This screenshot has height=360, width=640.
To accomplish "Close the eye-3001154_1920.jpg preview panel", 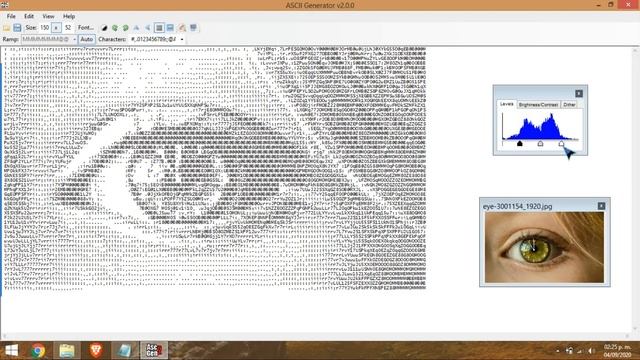I will [601, 206].
